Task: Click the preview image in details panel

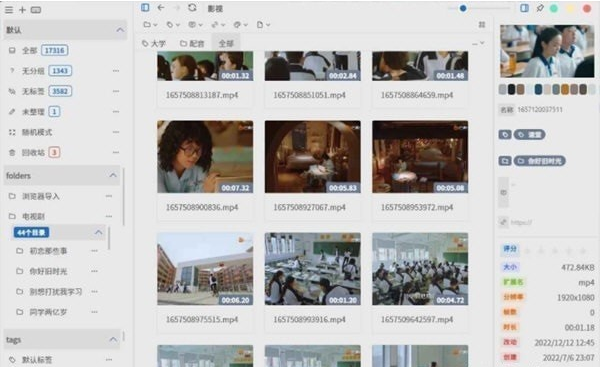Action: tap(547, 51)
